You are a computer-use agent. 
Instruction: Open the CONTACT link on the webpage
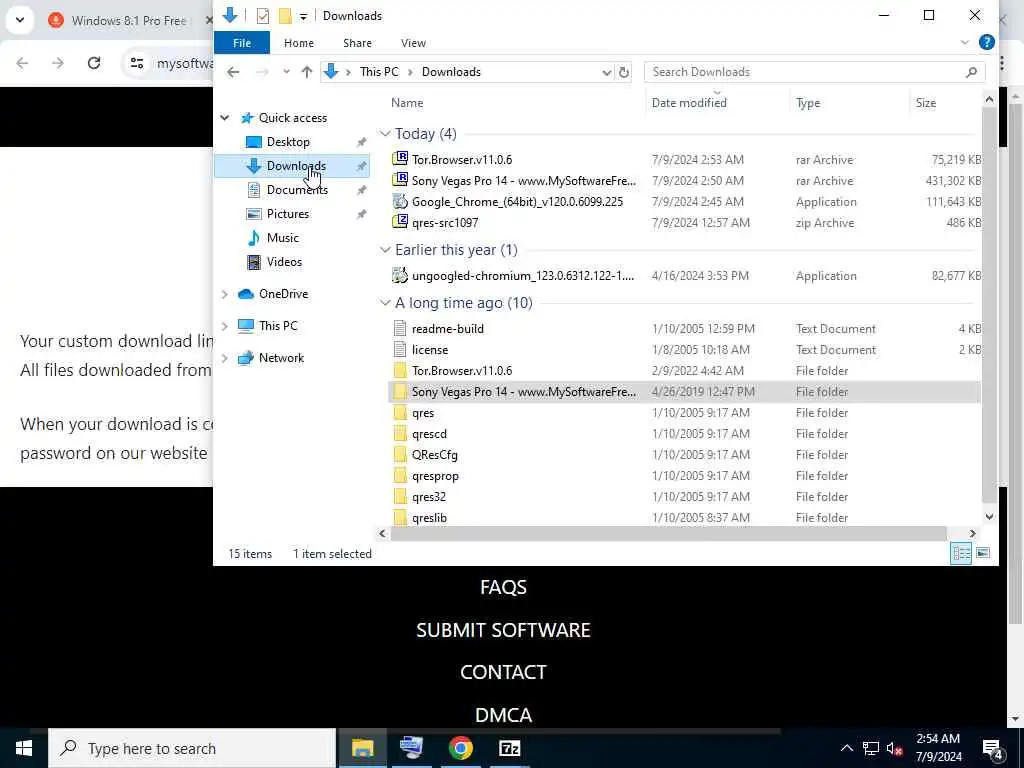[x=503, y=672]
